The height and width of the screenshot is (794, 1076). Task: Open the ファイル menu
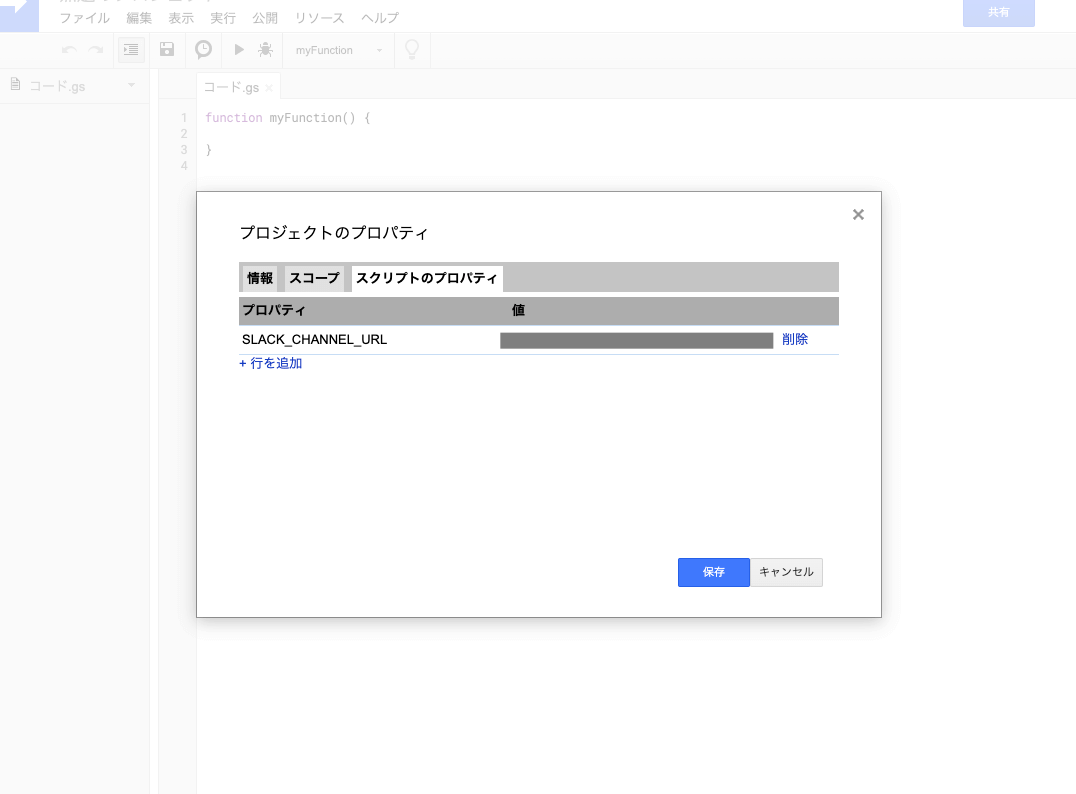[x=84, y=18]
